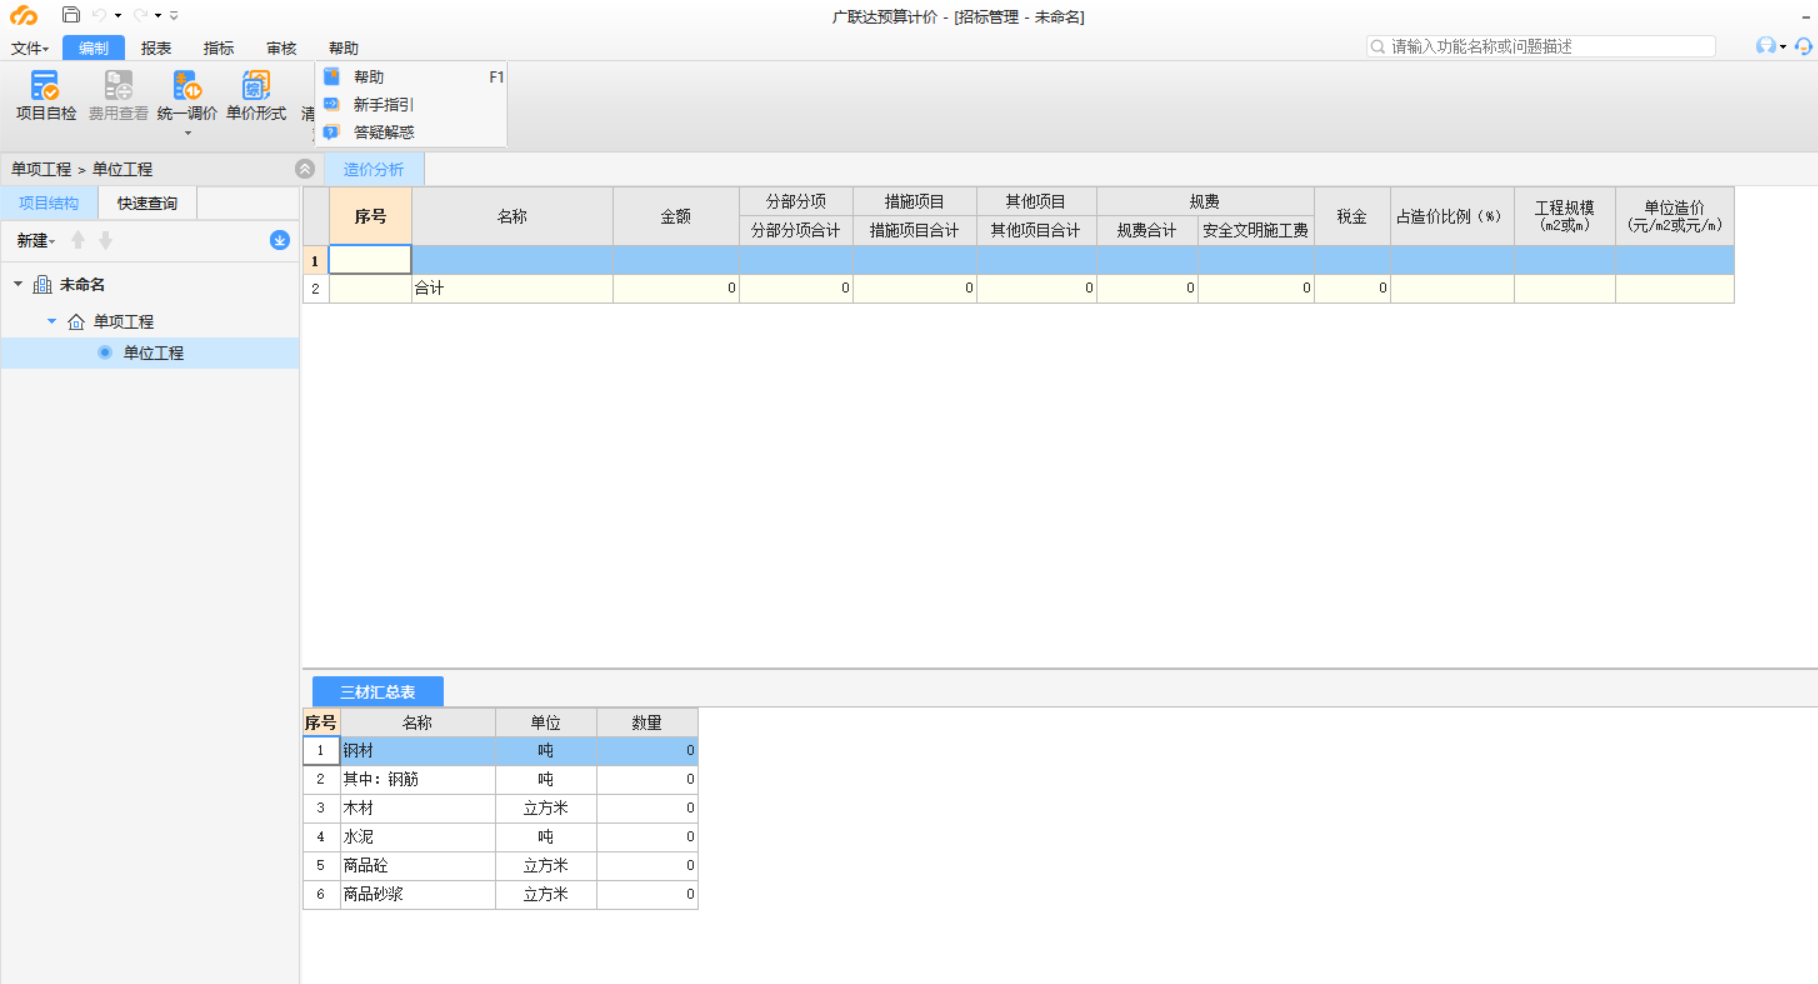
Task: Select the 水泥 row
Action: (500, 837)
